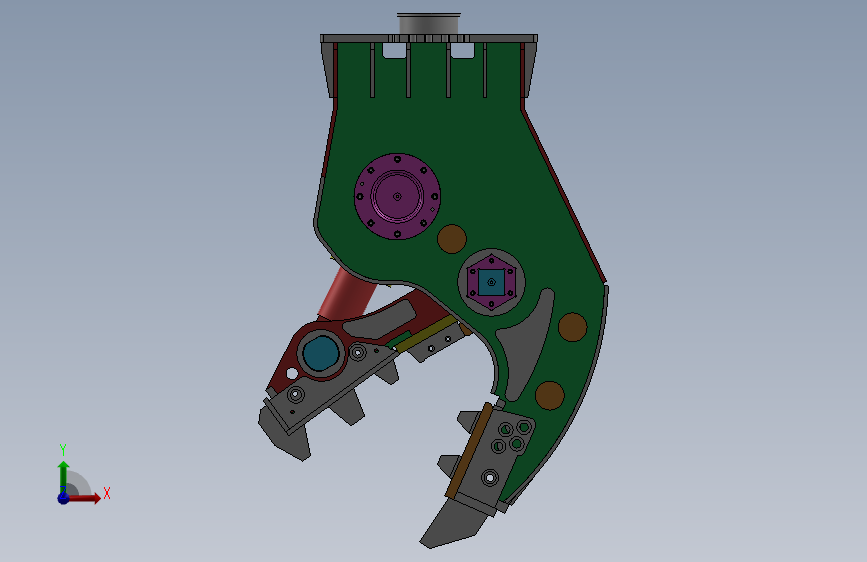Click the blue Z axis origin ball of the triad
Image resolution: width=867 pixels, height=562 pixels.
64,498
